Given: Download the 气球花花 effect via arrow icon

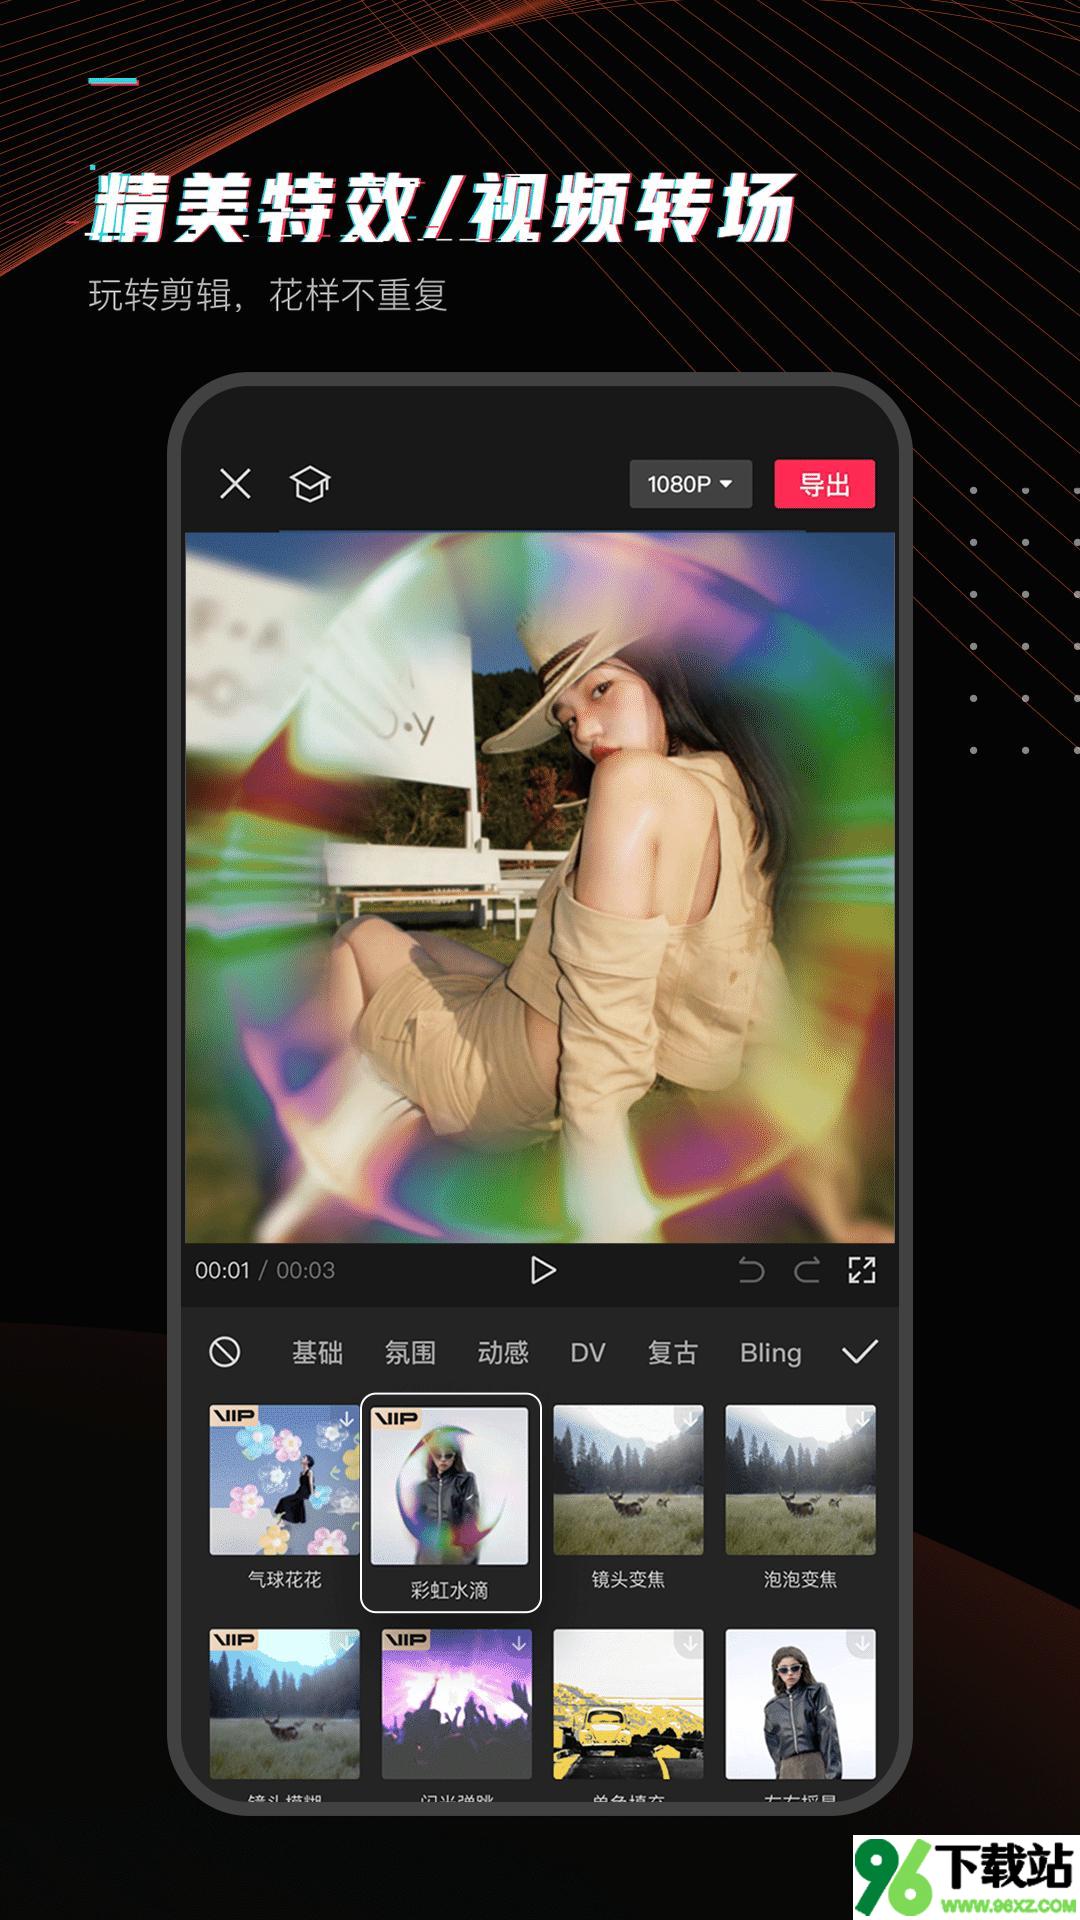Looking at the screenshot, I should coord(346,1419).
